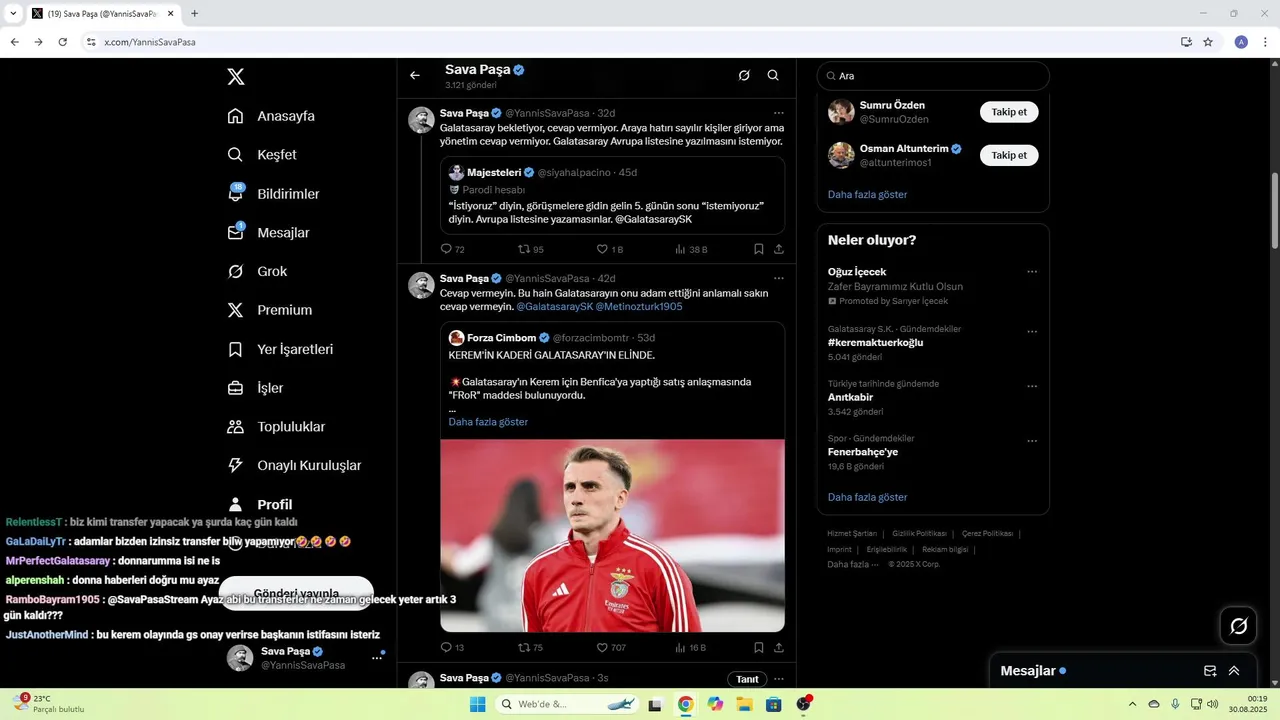Open the floating Grok button
The height and width of the screenshot is (720, 1280).
click(x=1238, y=626)
